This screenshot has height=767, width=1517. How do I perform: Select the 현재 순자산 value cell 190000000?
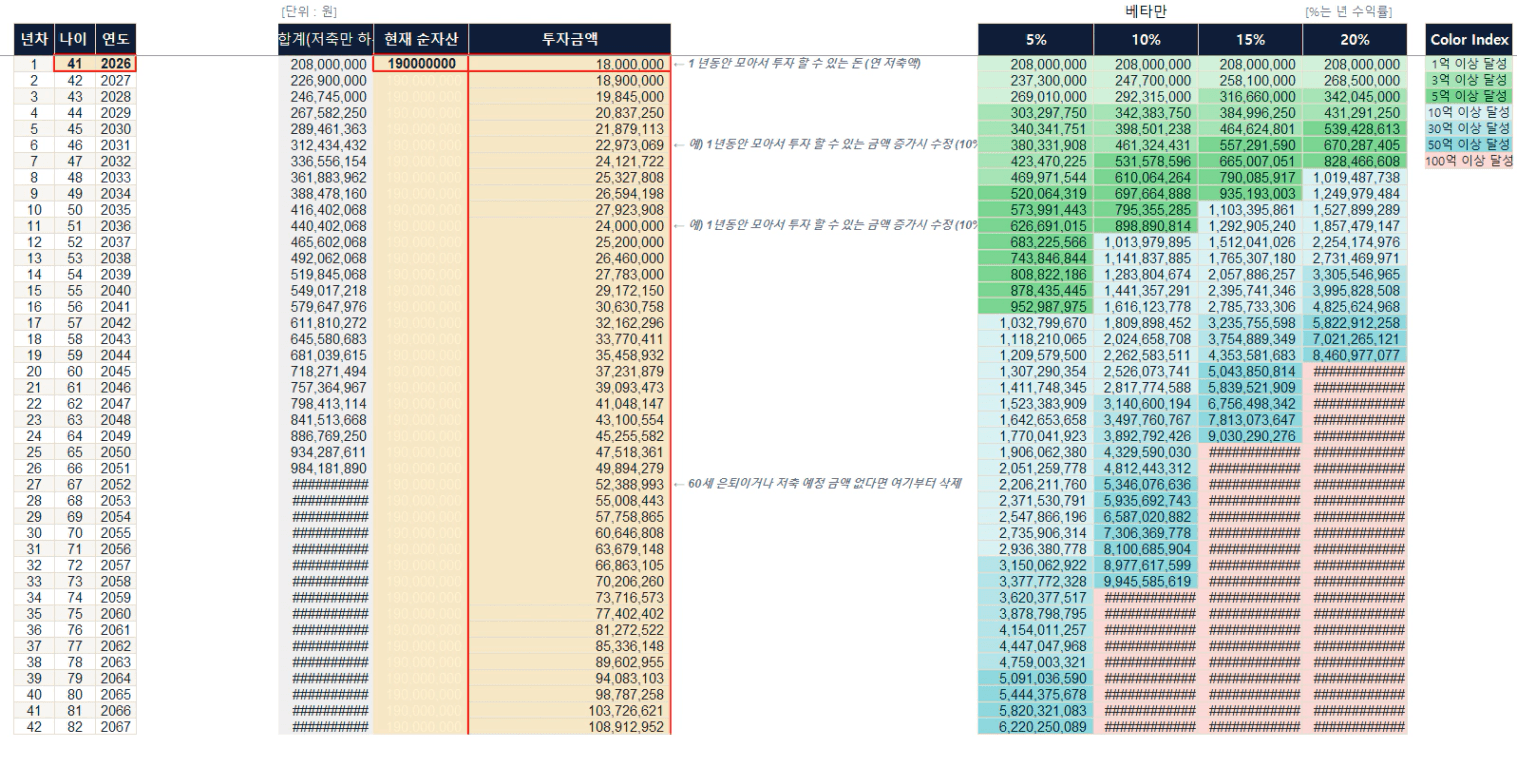pyautogui.click(x=420, y=63)
